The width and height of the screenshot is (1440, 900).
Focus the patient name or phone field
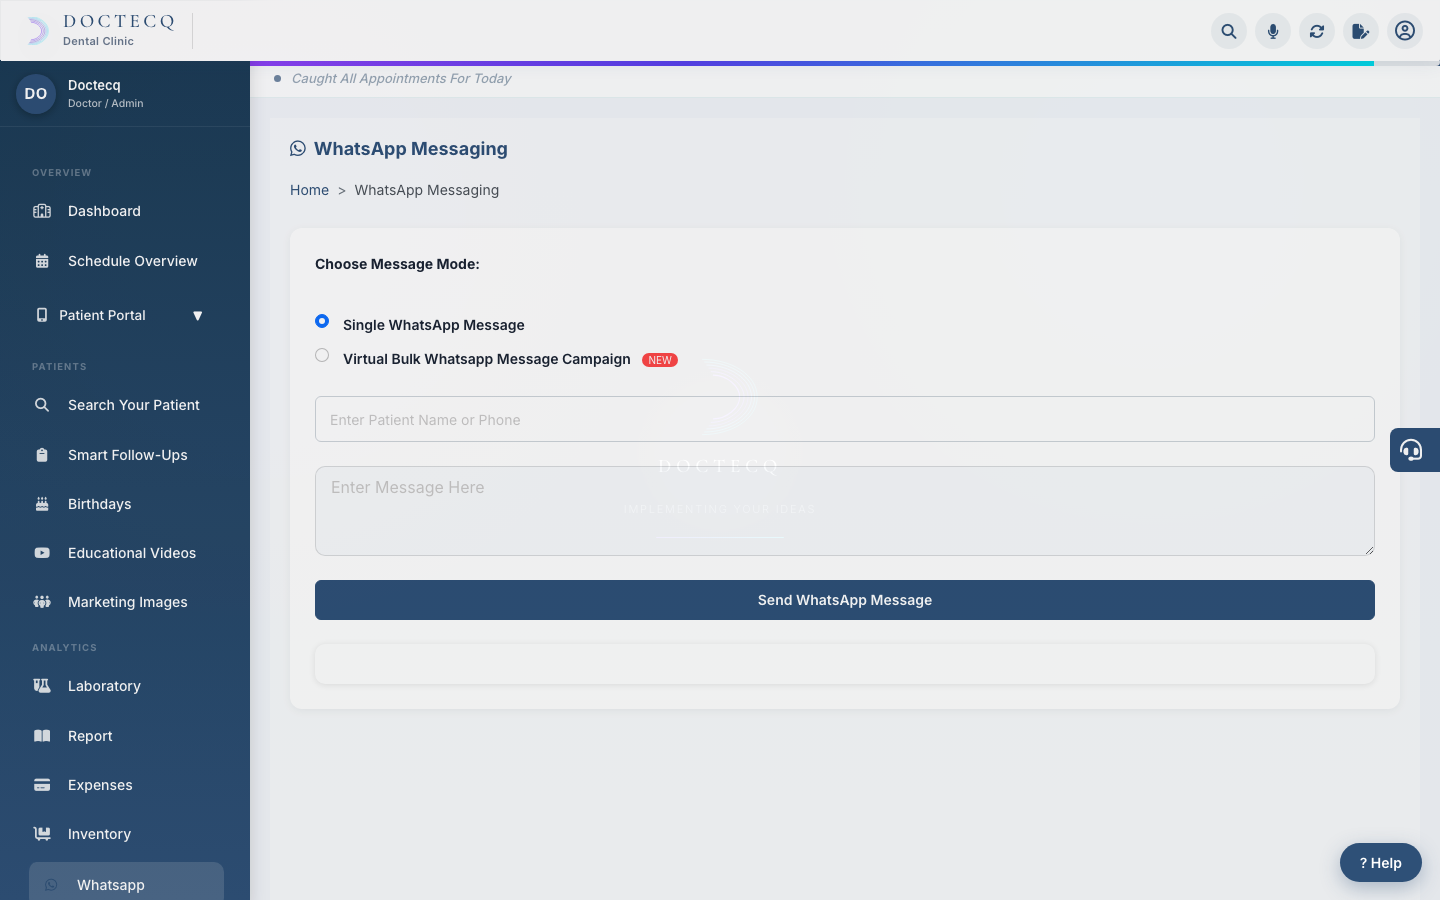[845, 419]
